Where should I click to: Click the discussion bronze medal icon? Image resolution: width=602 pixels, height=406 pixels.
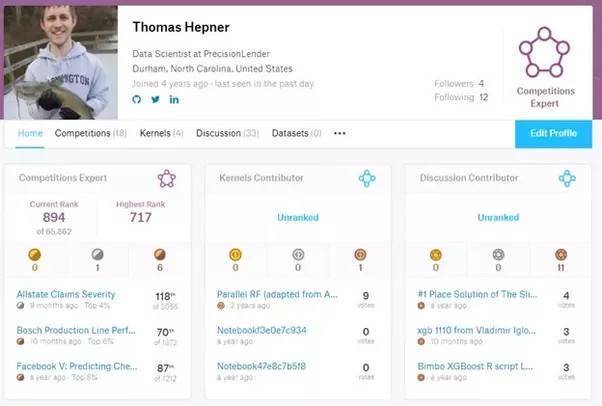[x=561, y=255]
